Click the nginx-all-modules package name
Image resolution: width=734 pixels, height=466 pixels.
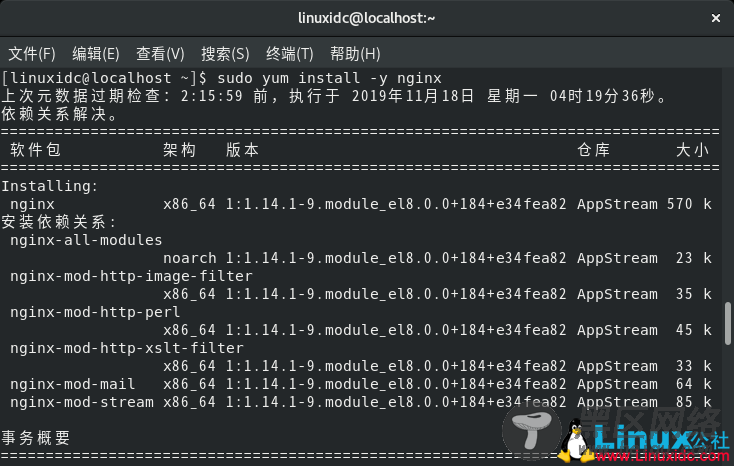coord(86,240)
